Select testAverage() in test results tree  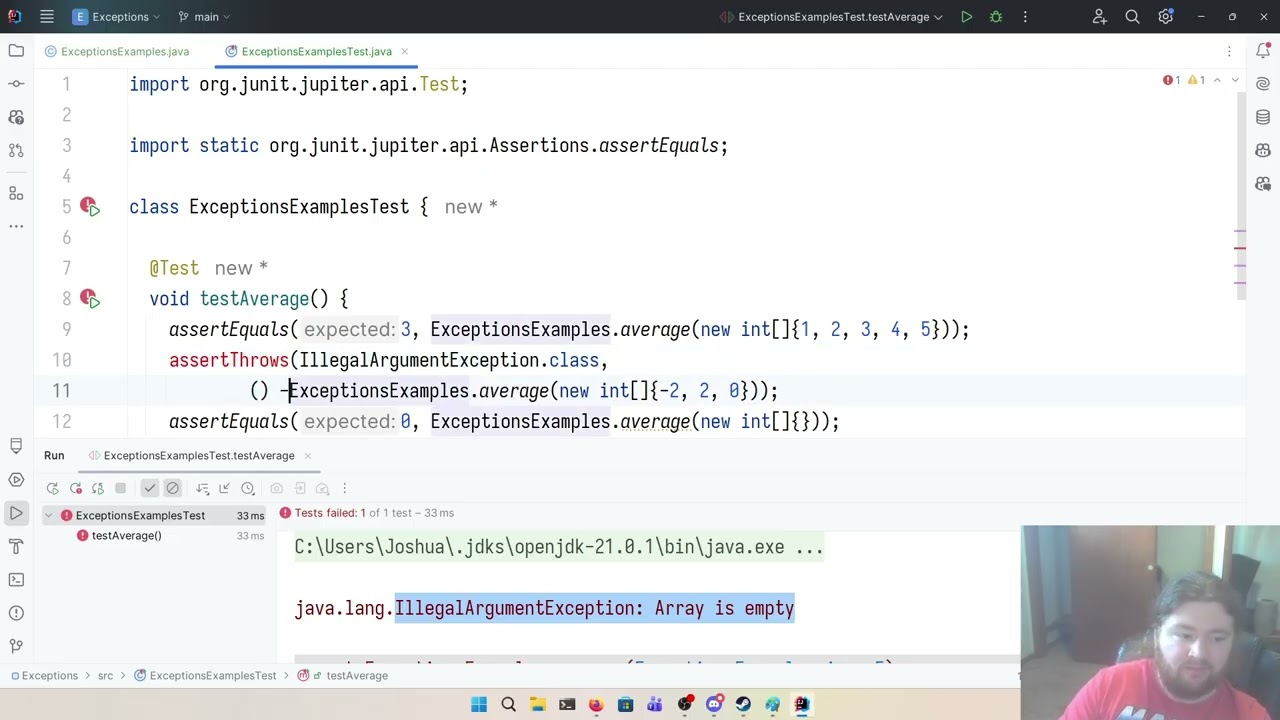pyautogui.click(x=126, y=536)
